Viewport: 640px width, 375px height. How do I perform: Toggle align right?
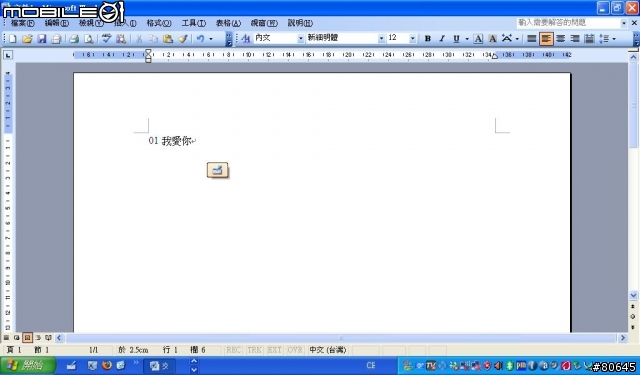(575, 39)
